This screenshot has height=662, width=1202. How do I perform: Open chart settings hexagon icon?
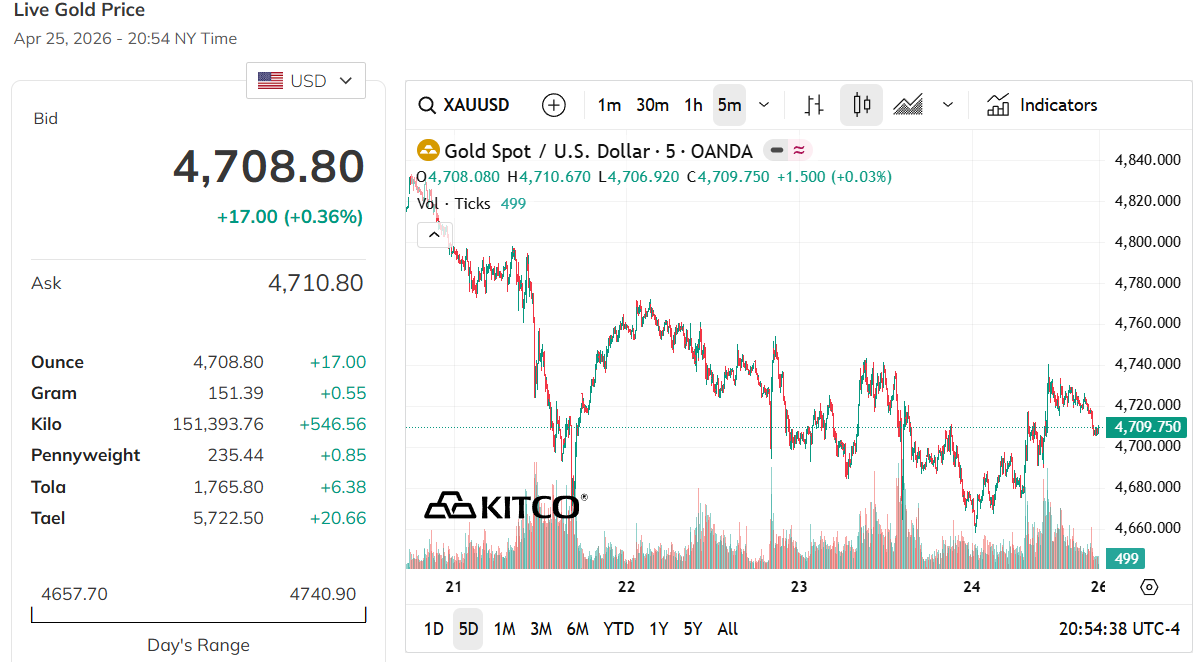pos(1149,587)
